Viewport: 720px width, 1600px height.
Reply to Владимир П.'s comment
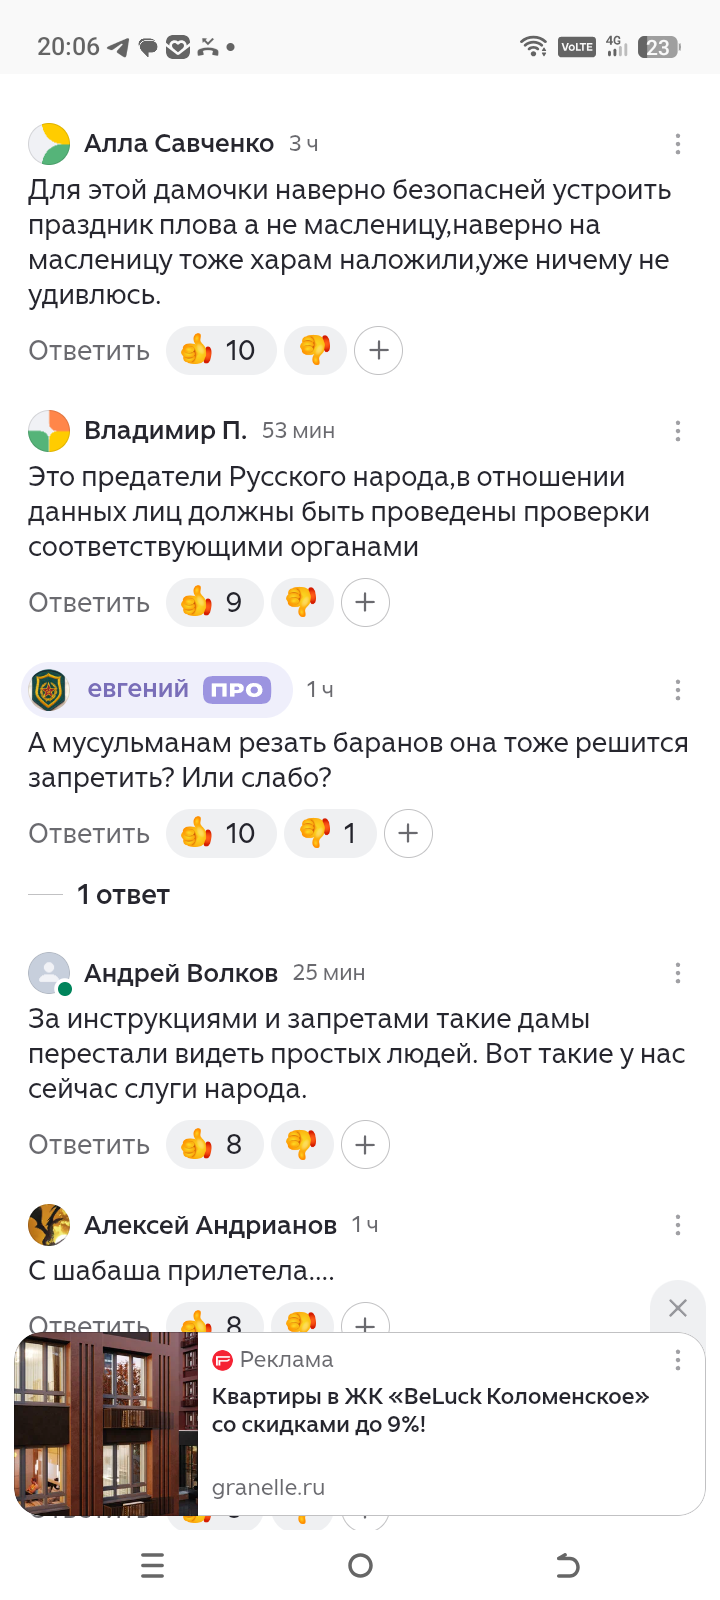[89, 603]
